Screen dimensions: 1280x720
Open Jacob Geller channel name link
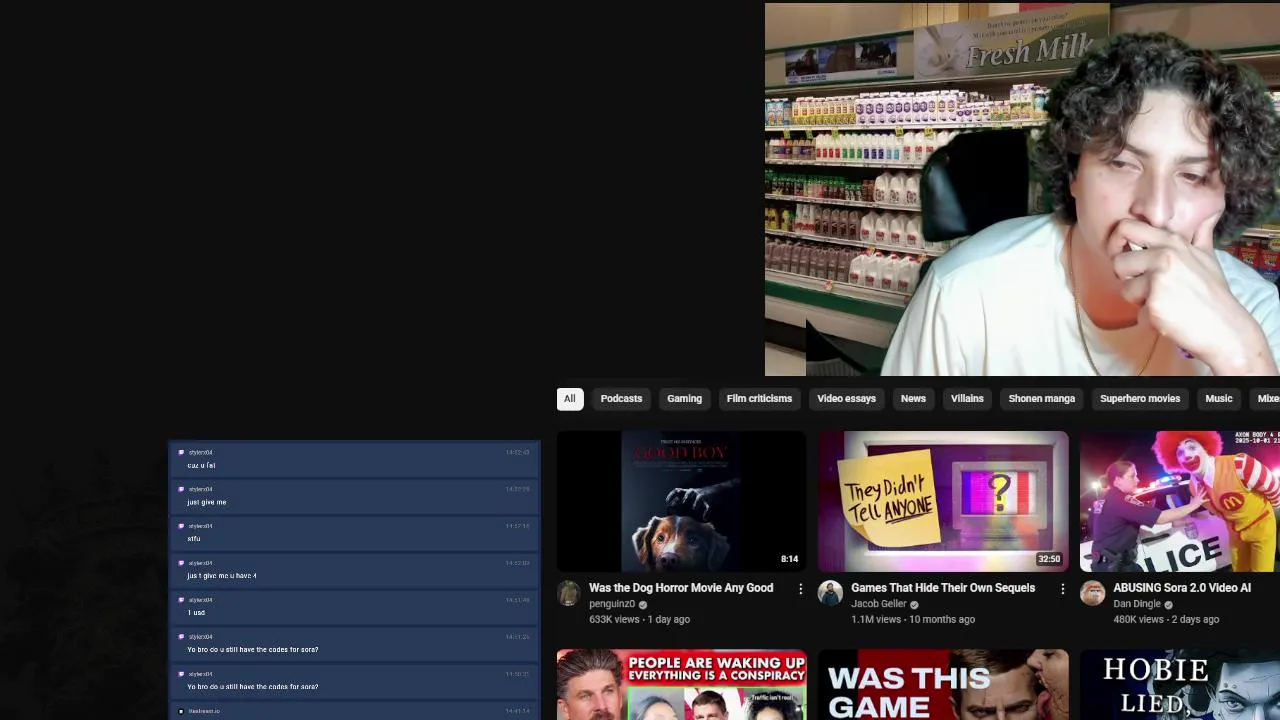(878, 604)
